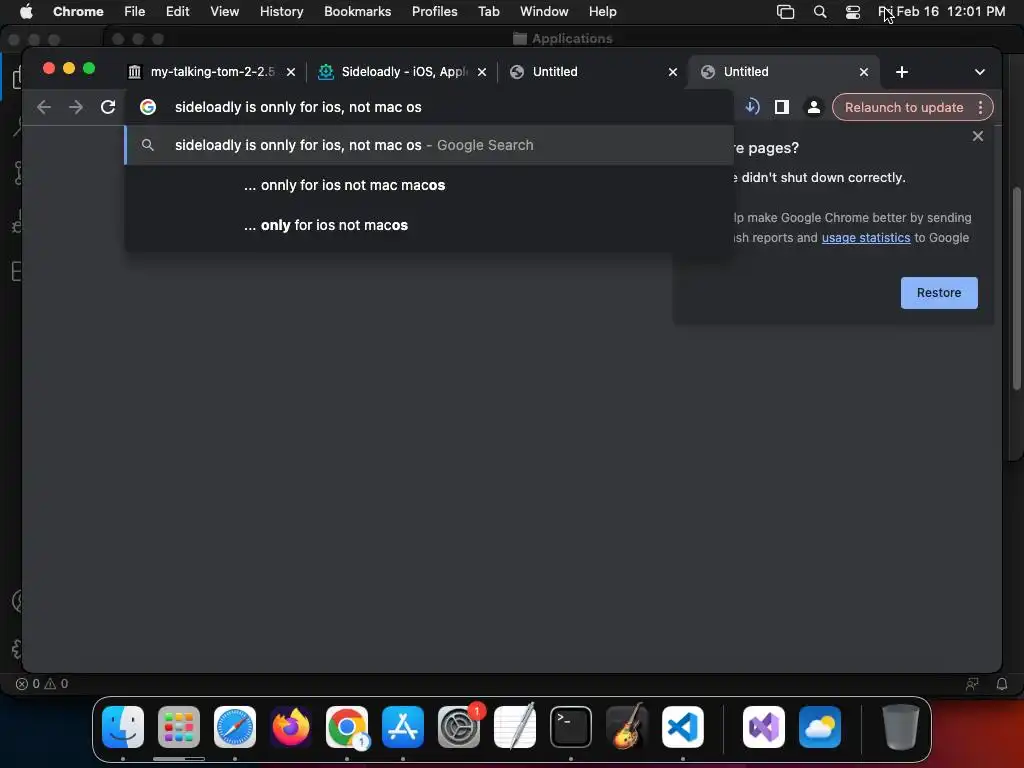Open Chrome three-dot menu

[980, 107]
